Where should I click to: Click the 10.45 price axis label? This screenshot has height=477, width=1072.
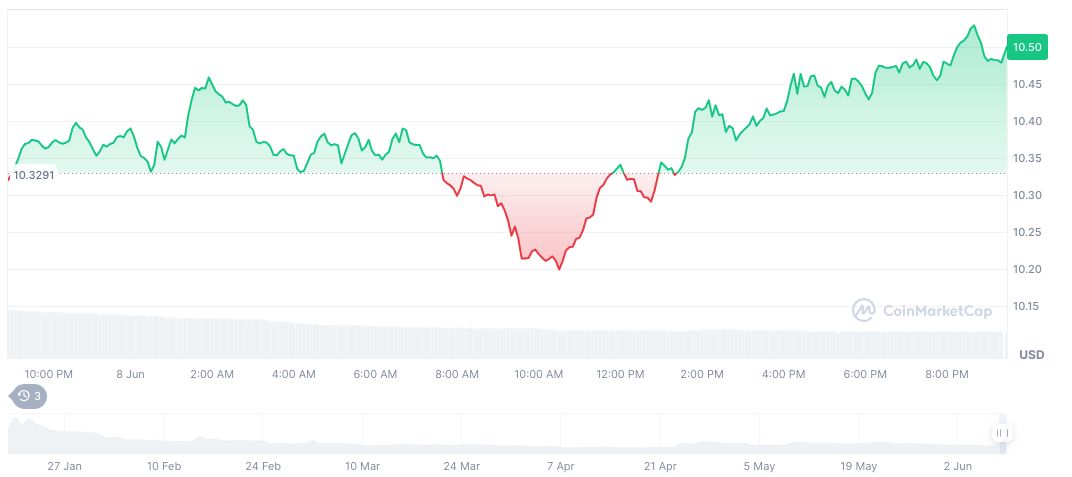(1027, 84)
